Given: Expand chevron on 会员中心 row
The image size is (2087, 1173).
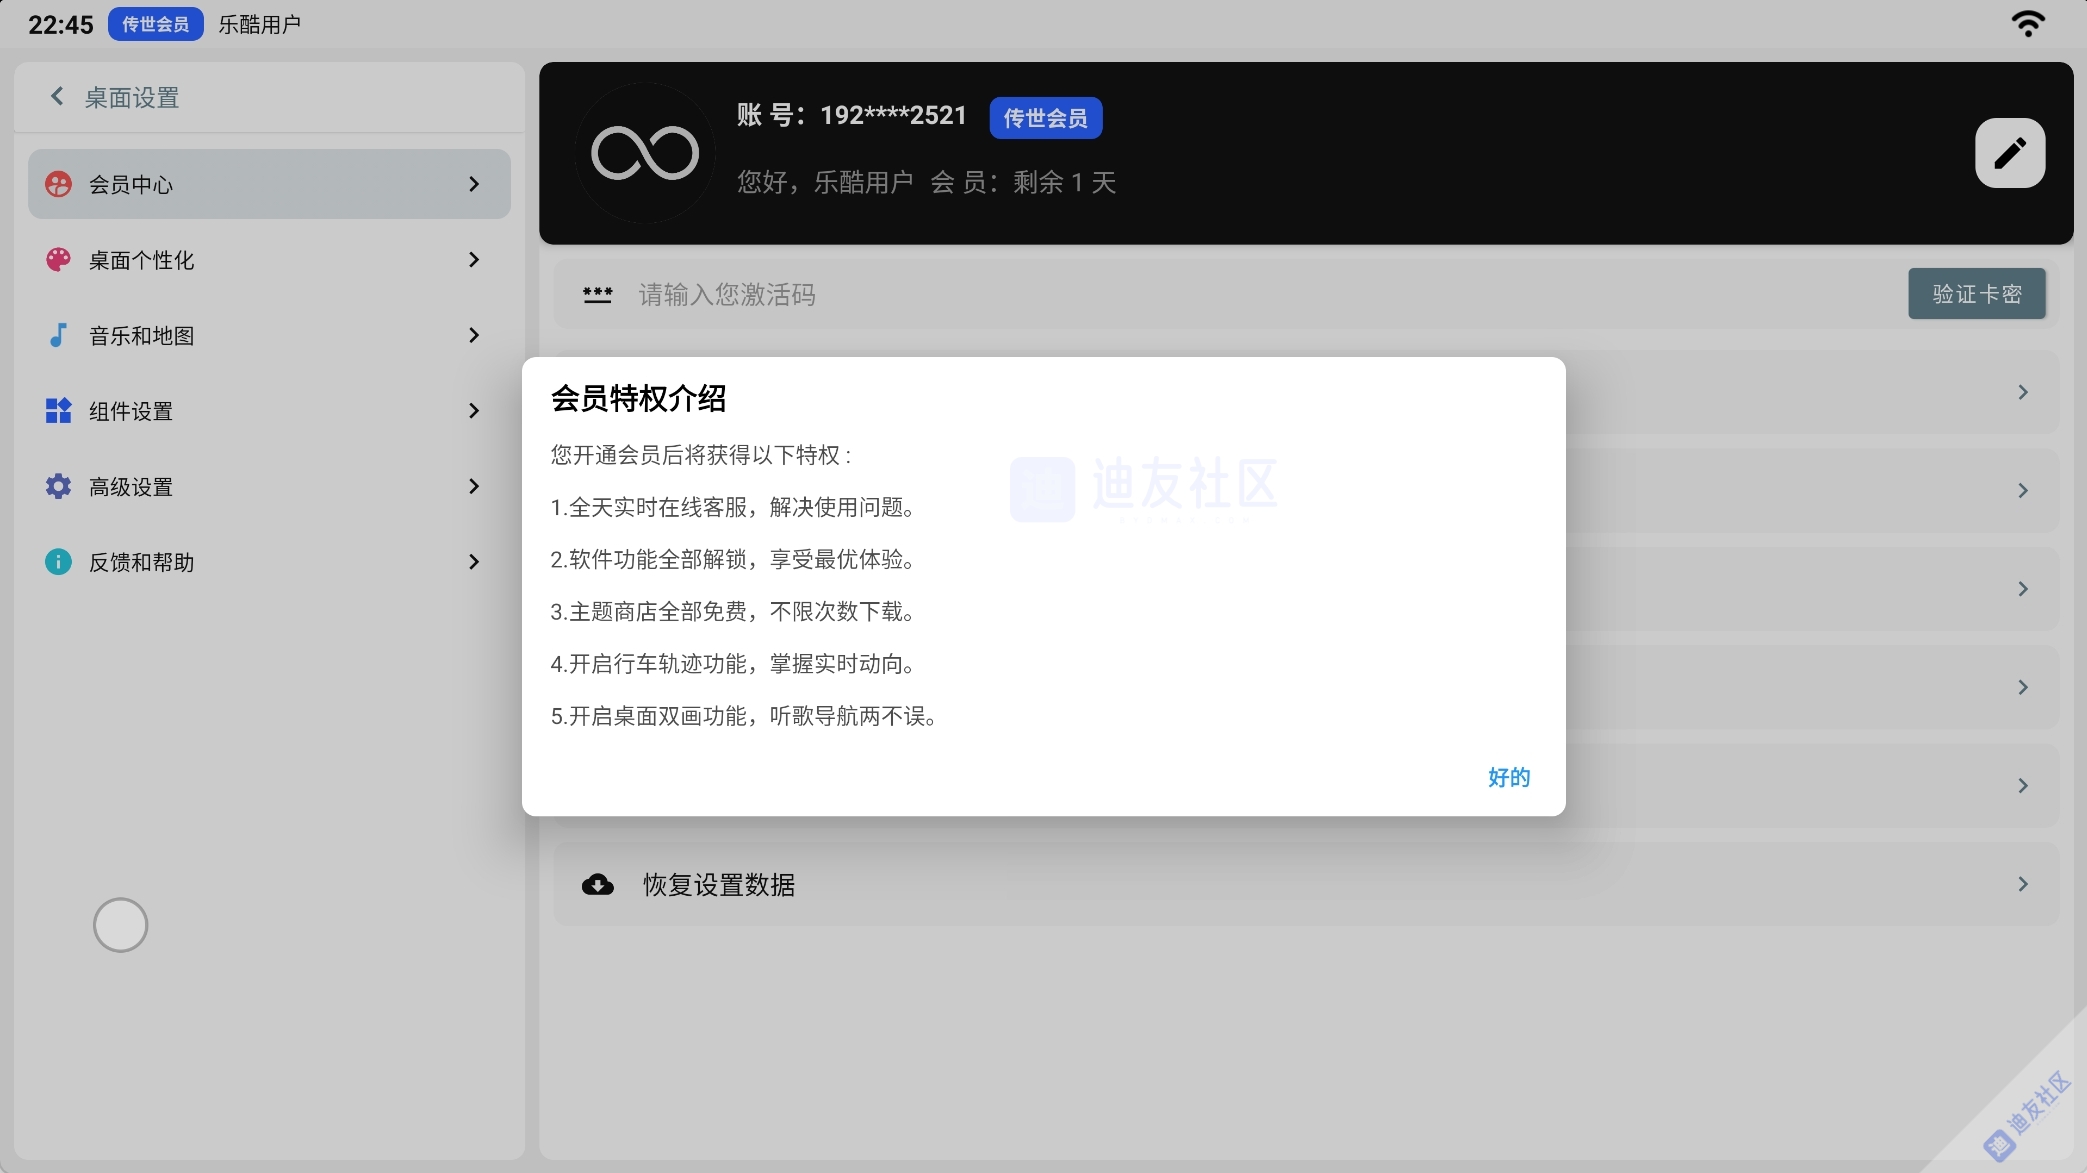Looking at the screenshot, I should click(x=474, y=184).
